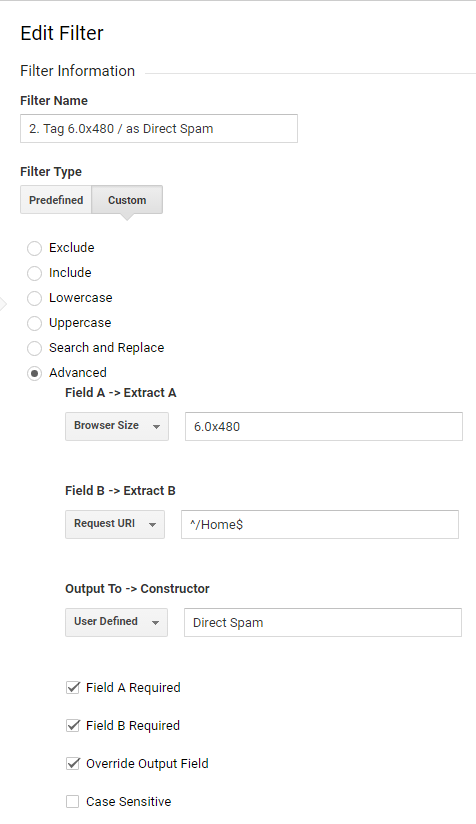Choose the Lowercase radio option
Image resolution: width=476 pixels, height=824 pixels.
coord(35,298)
